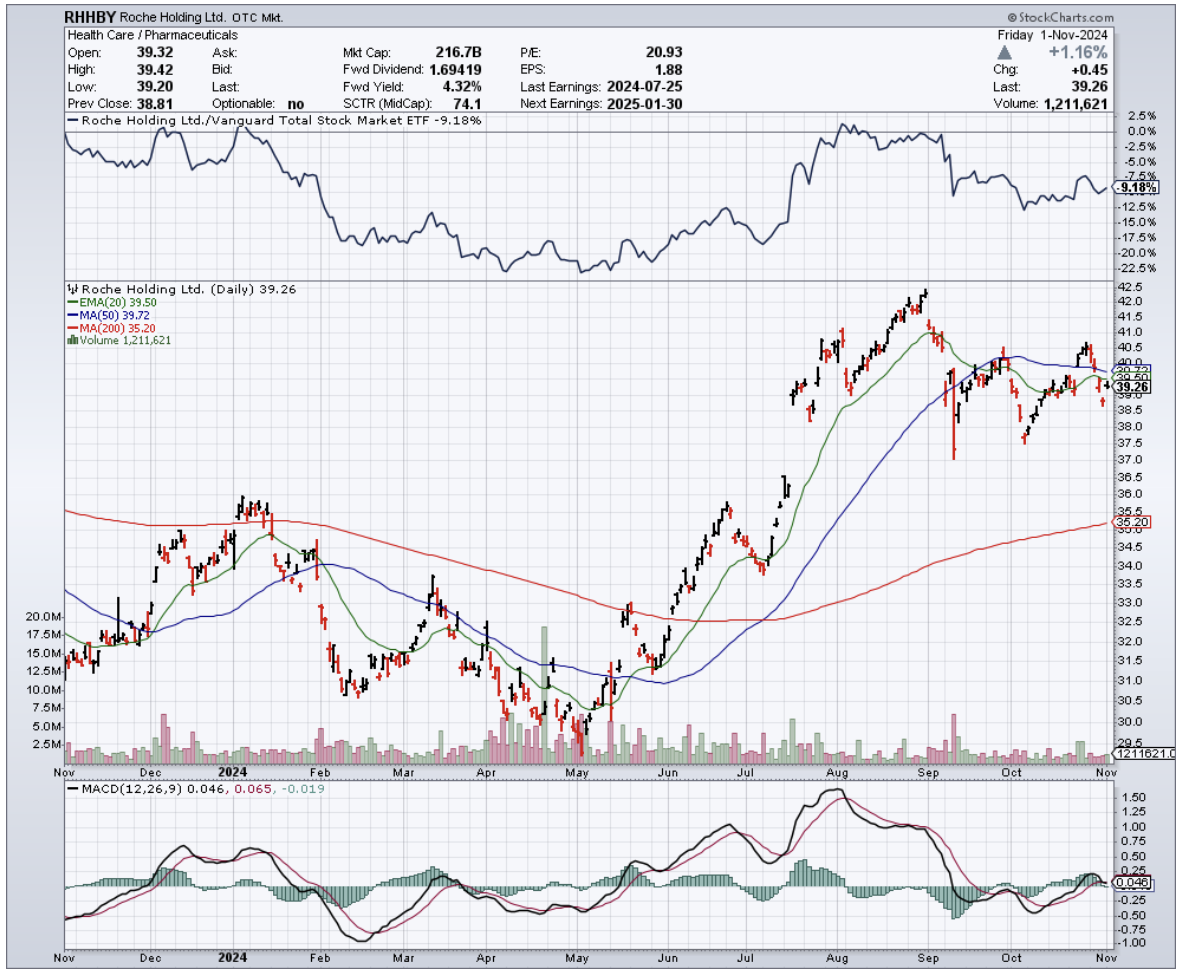The image size is (1182, 978).
Task: Click the green up-triangle change arrow
Action: [x=1033, y=52]
